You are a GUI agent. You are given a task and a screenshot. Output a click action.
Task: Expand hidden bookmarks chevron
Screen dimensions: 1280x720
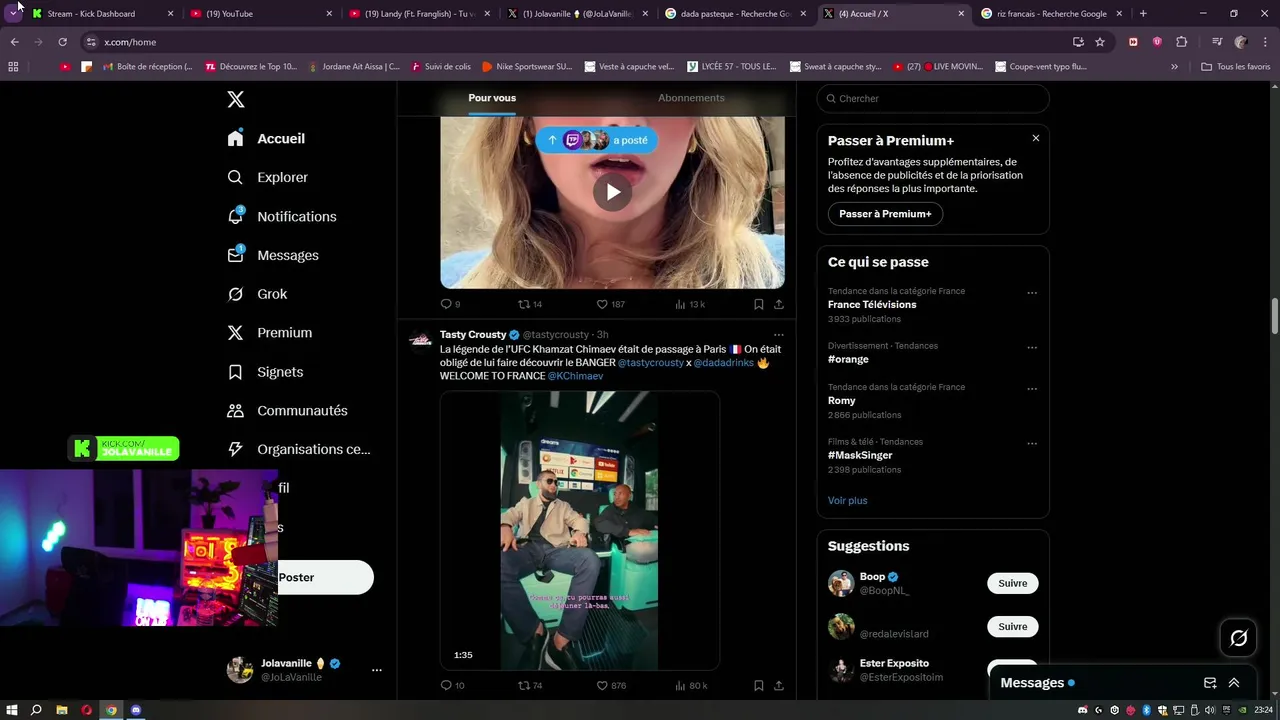[x=1175, y=67]
